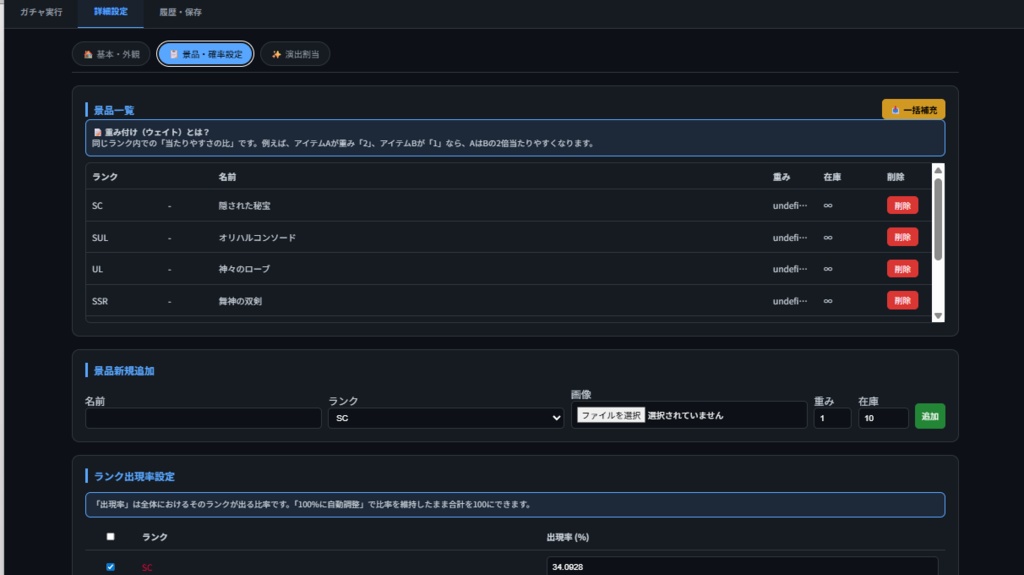Click the green 追加 button

pyautogui.click(x=930, y=416)
